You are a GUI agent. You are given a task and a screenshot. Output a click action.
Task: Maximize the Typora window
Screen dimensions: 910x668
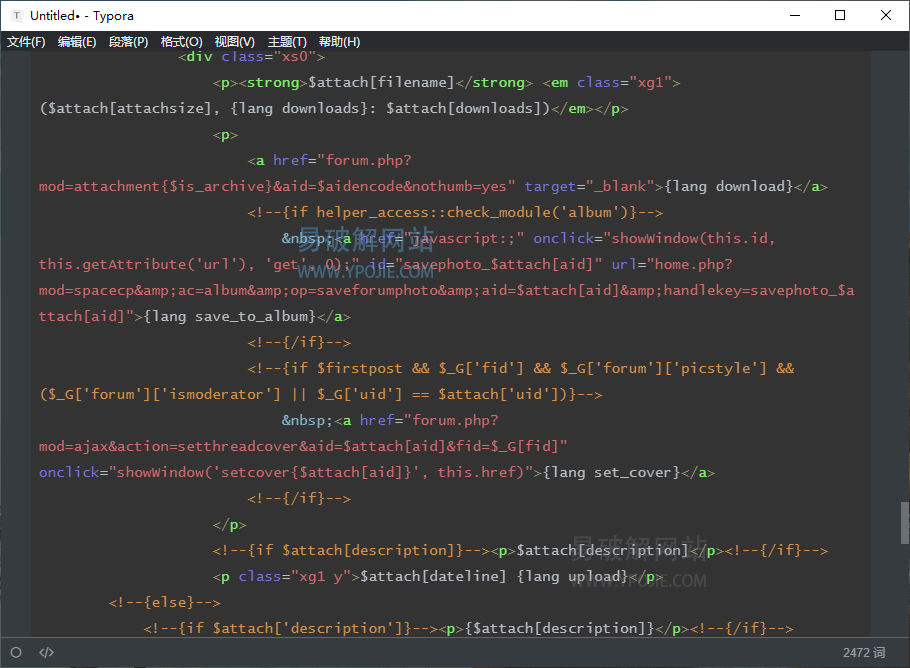(840, 15)
